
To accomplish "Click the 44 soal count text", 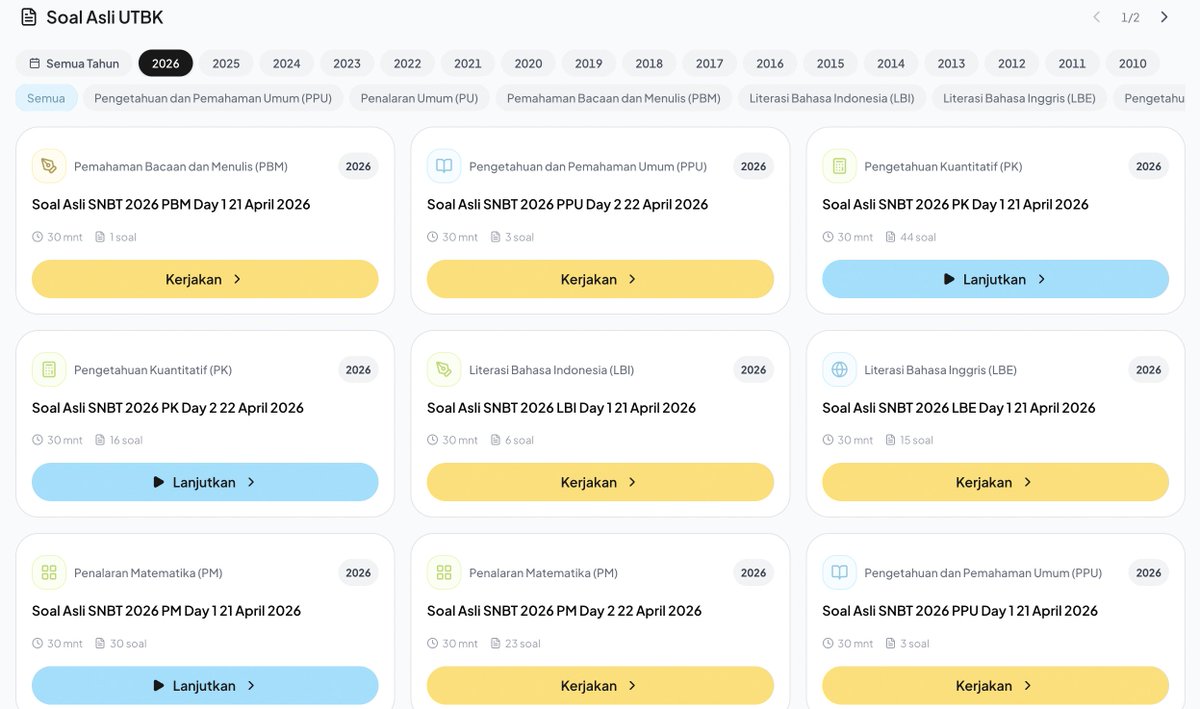I will (918, 237).
